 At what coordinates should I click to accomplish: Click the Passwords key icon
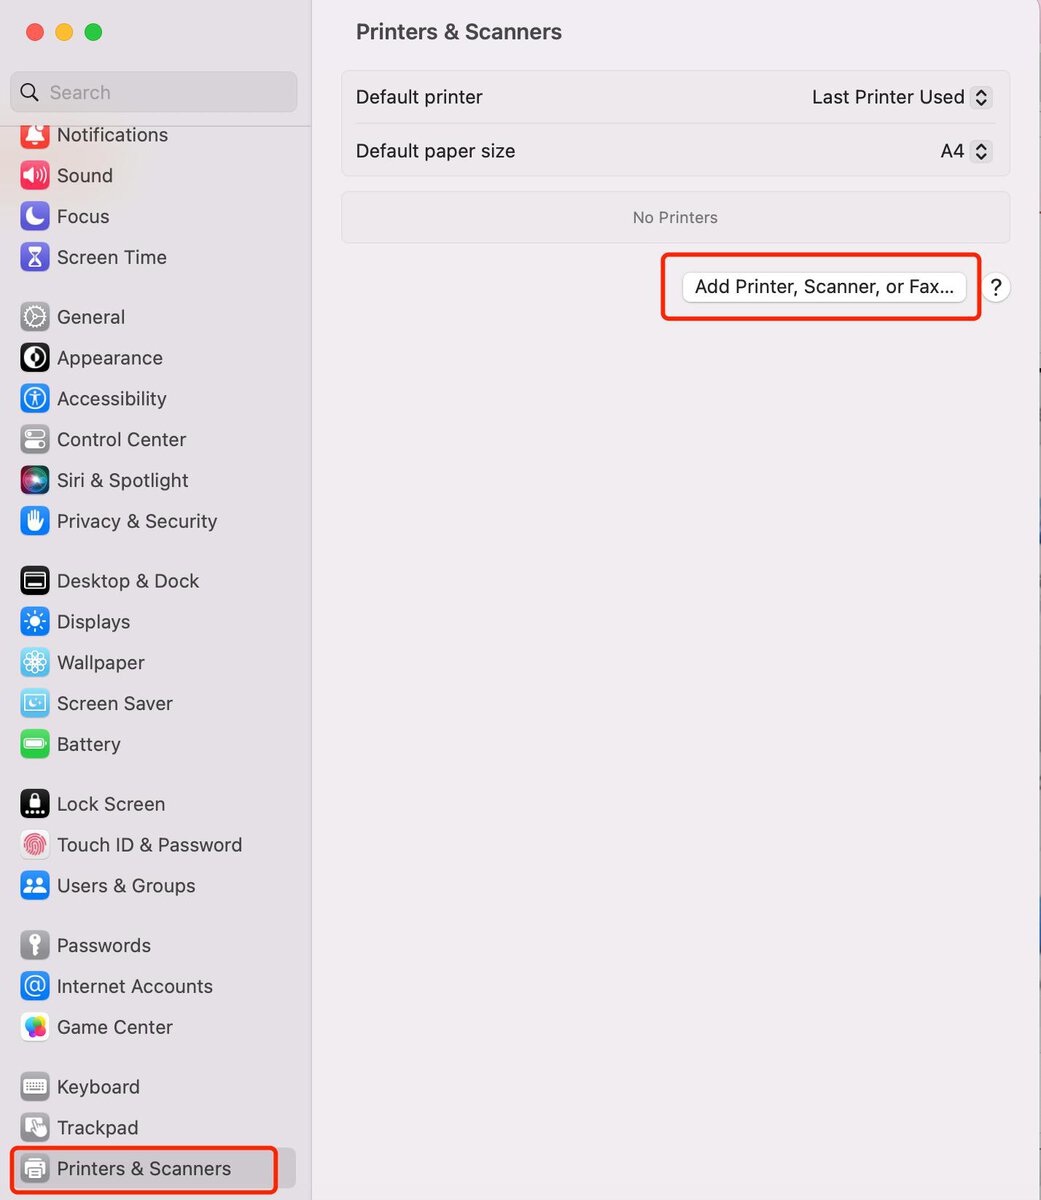coord(35,946)
